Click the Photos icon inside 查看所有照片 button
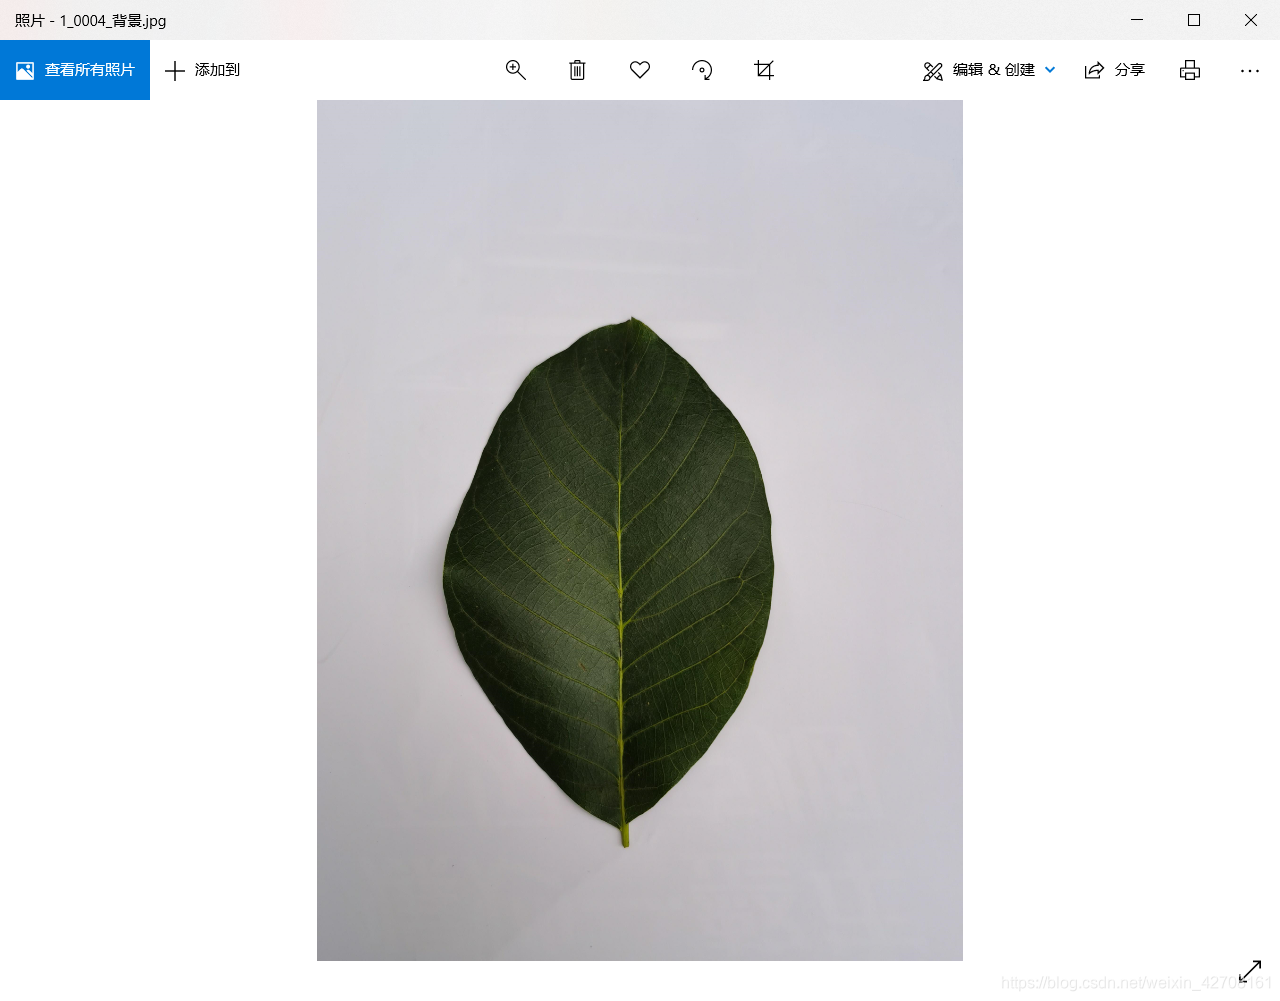The width and height of the screenshot is (1280, 1001). tap(25, 69)
